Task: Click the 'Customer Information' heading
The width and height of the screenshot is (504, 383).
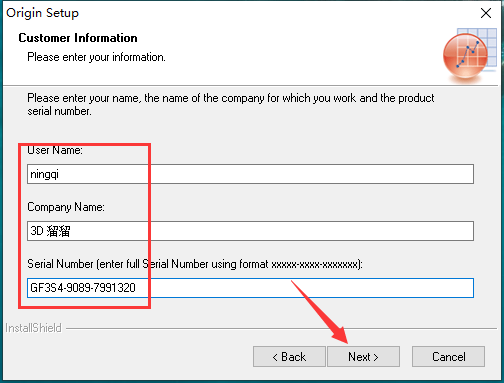Action: point(78,38)
